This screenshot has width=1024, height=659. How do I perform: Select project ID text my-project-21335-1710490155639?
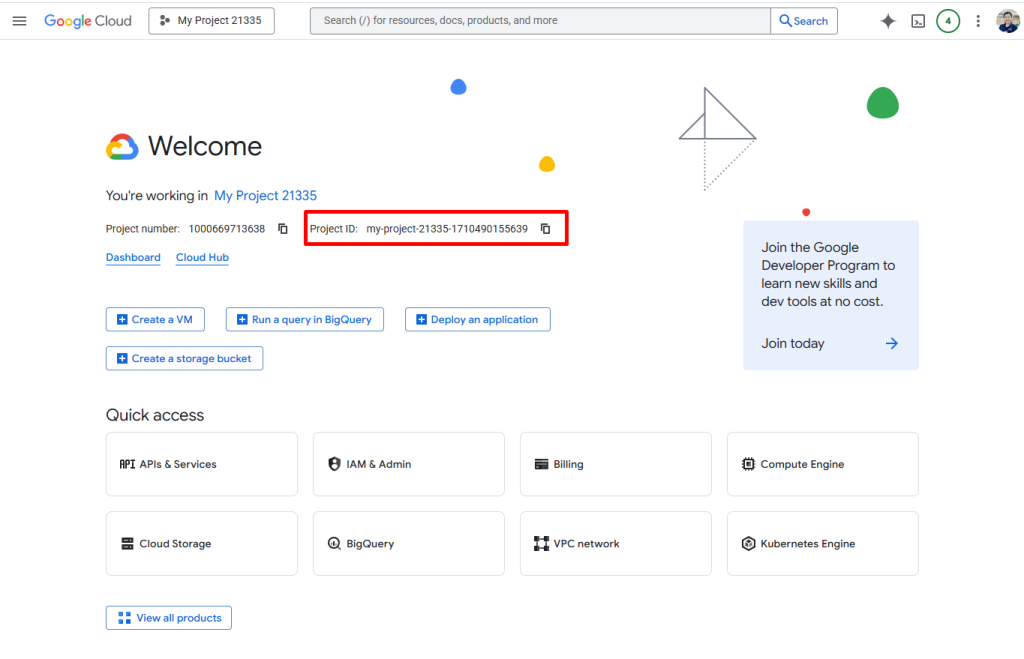447,229
